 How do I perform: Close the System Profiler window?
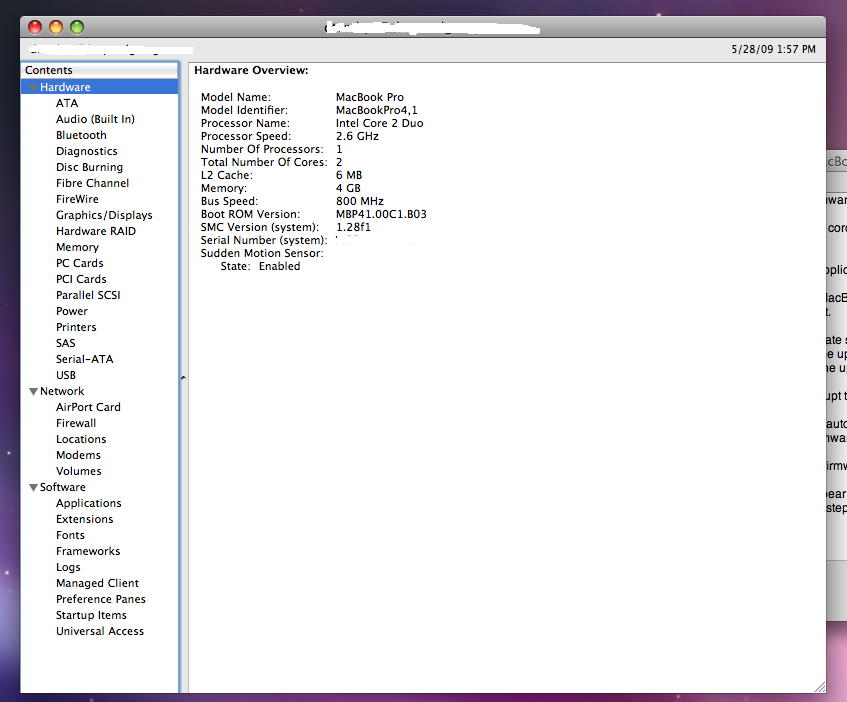coord(35,27)
